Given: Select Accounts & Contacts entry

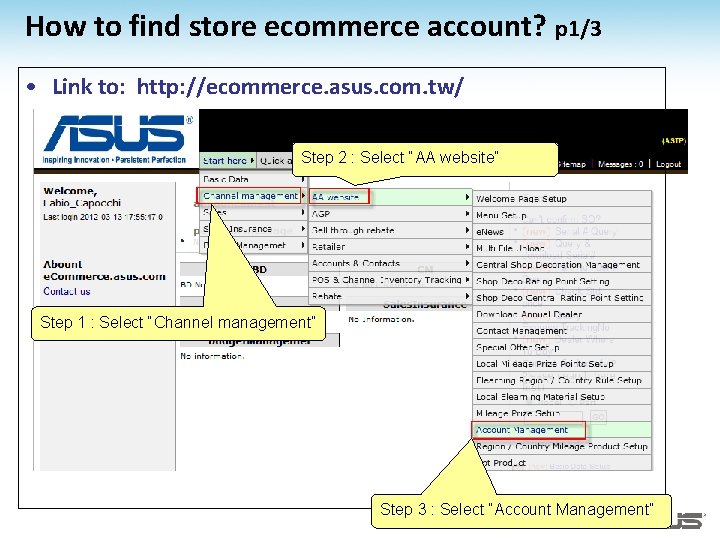Looking at the screenshot, I should pyautogui.click(x=390, y=264).
